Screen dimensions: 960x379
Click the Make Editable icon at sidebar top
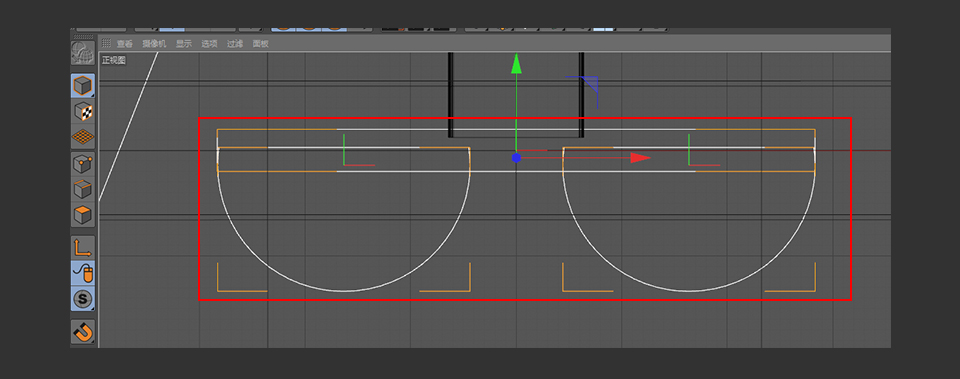(x=83, y=53)
